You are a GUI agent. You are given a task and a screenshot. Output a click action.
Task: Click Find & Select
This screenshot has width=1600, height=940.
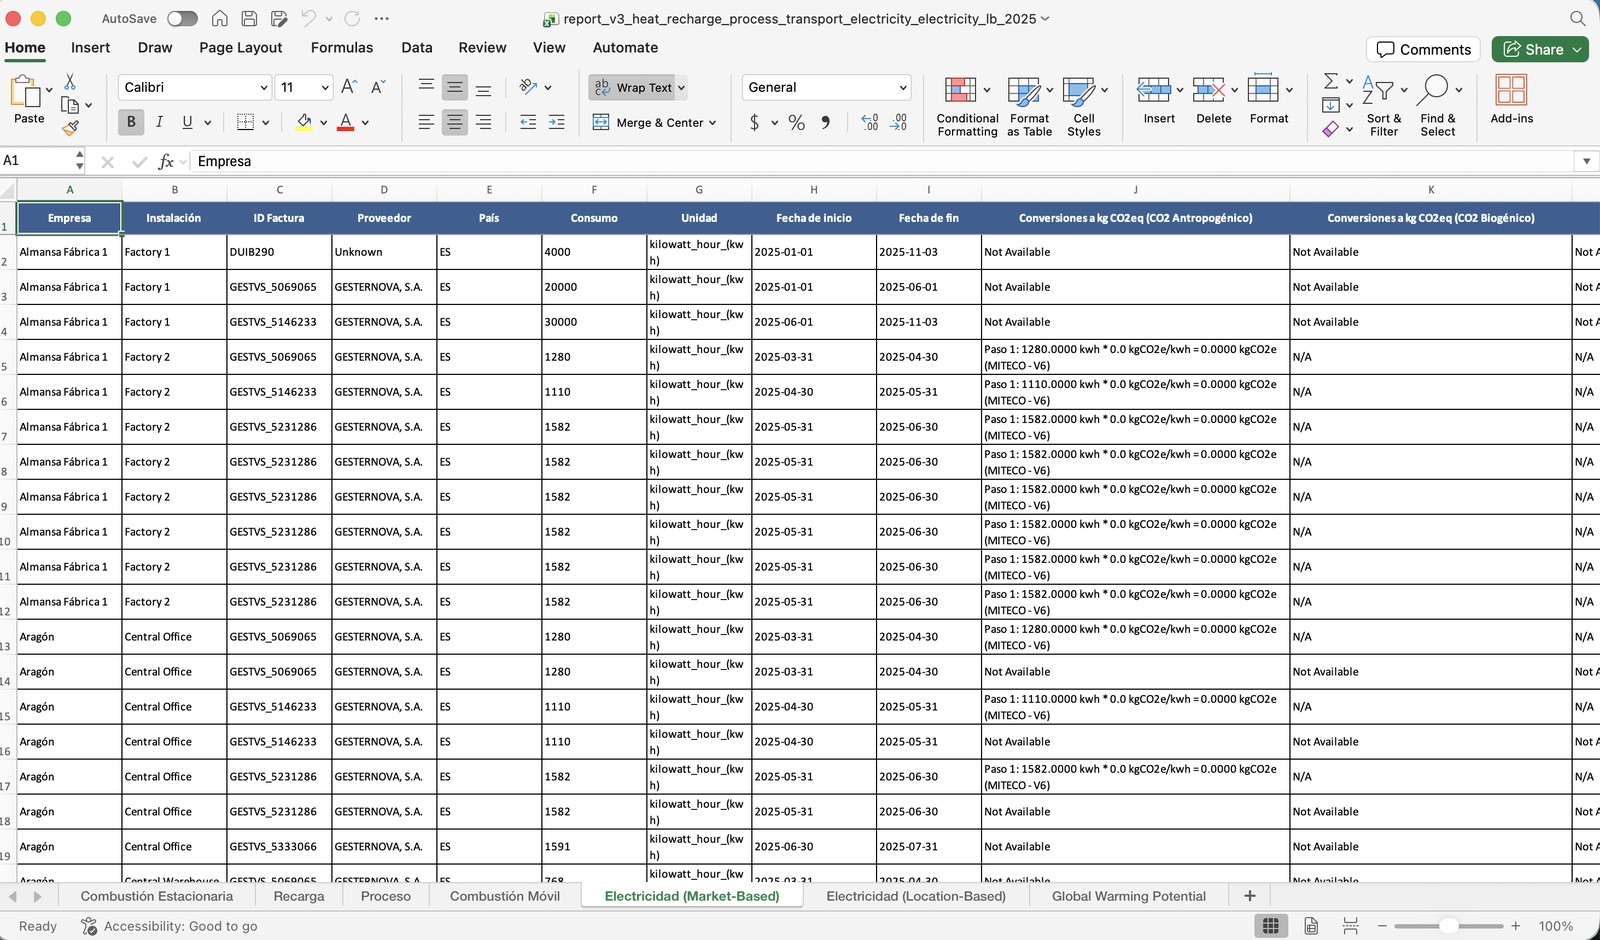(x=1438, y=106)
